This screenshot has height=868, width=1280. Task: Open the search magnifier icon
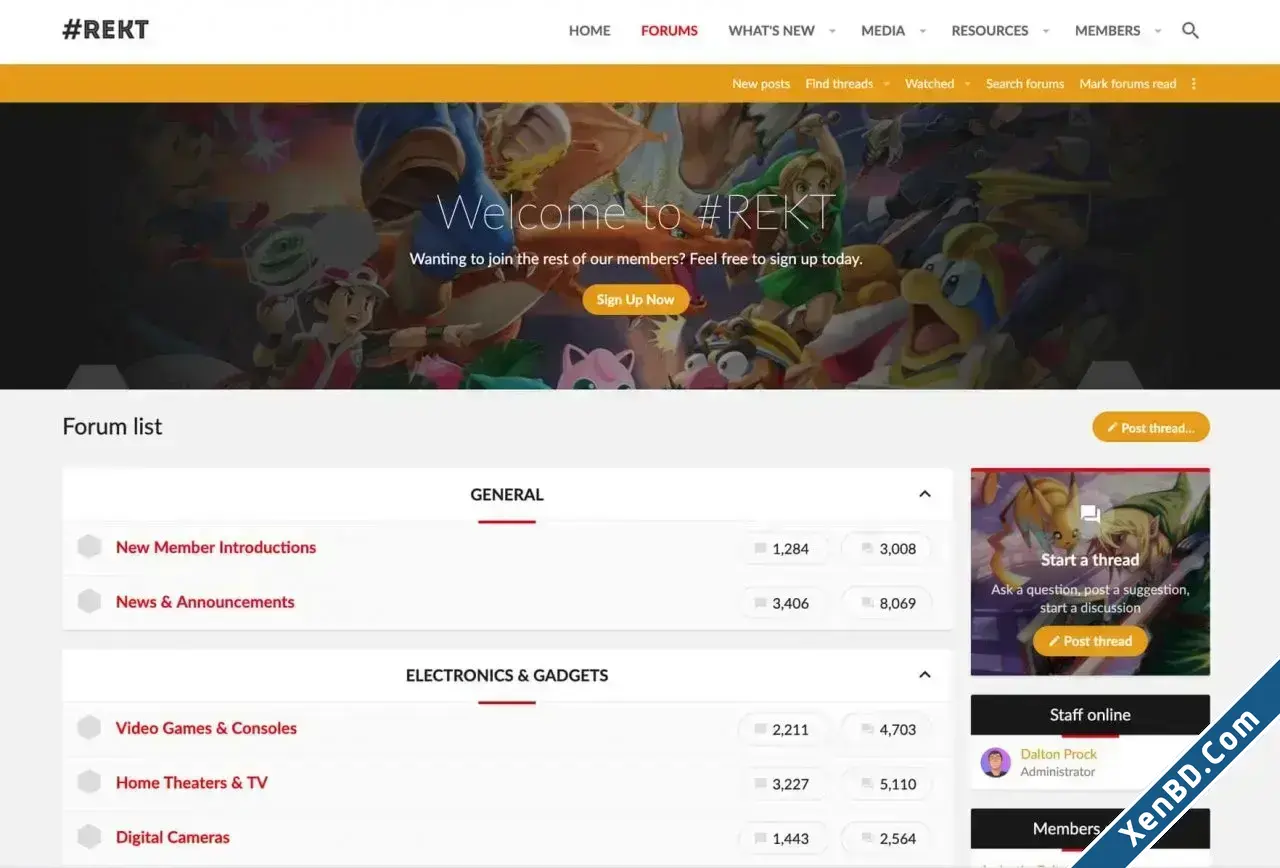pyautogui.click(x=1190, y=31)
